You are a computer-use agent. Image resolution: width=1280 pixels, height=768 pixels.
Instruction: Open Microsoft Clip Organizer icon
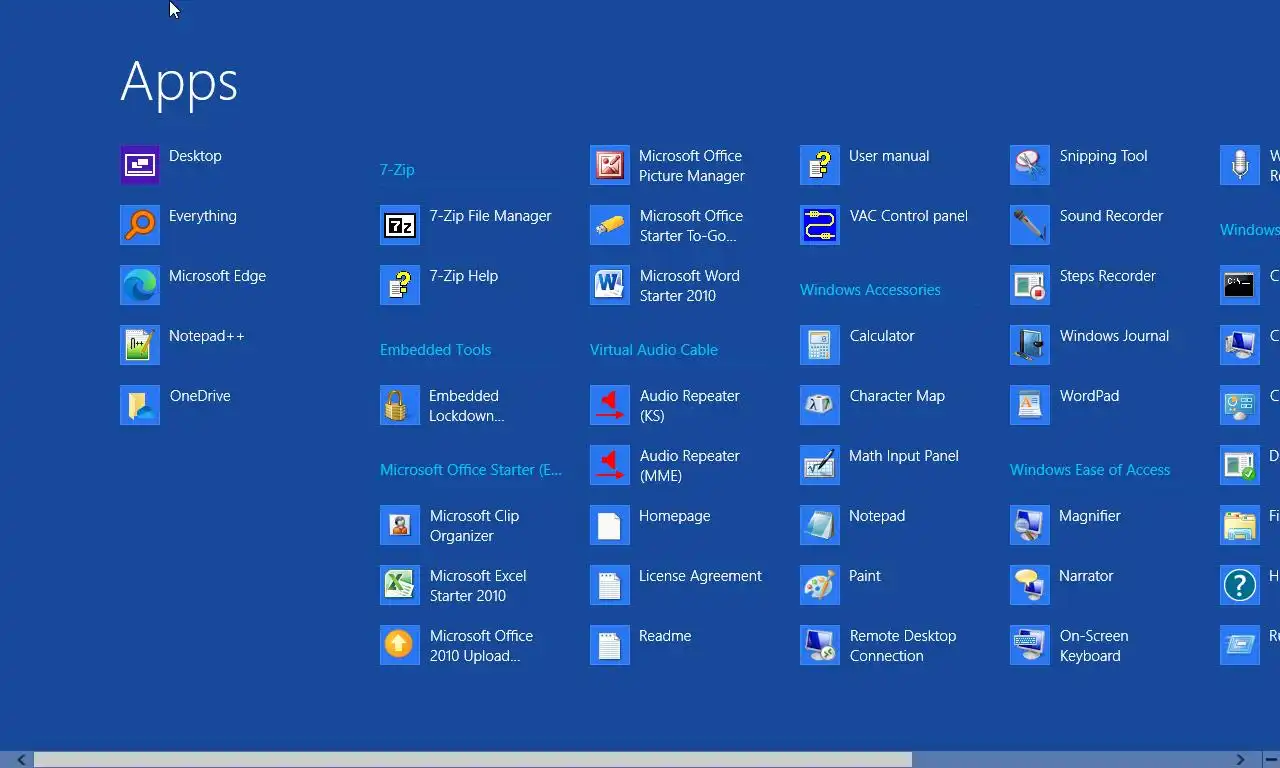coord(400,525)
